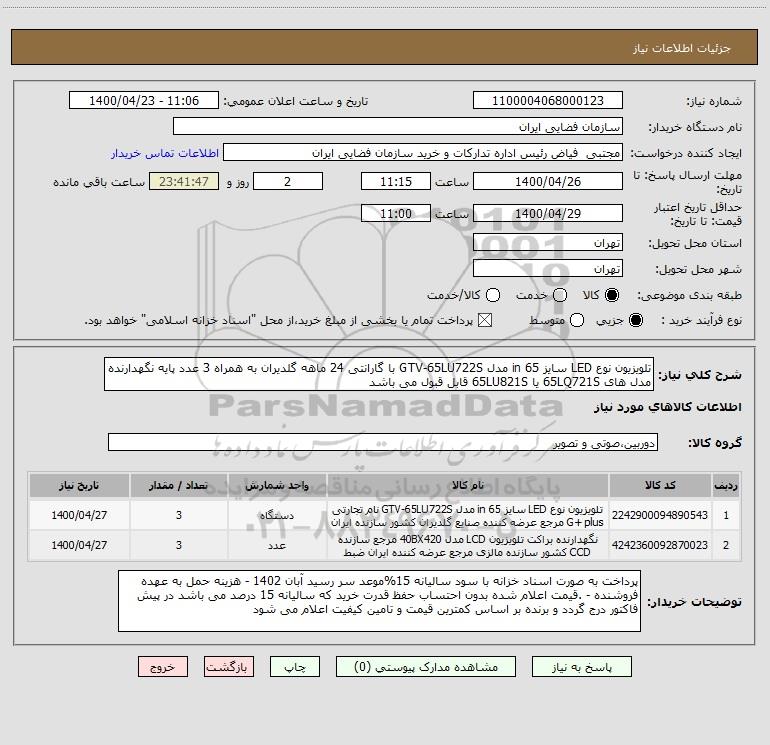This screenshot has height=745, width=770.
Task: Click the نام دستگاه خریدار field
Action: pyautogui.click(x=398, y=127)
